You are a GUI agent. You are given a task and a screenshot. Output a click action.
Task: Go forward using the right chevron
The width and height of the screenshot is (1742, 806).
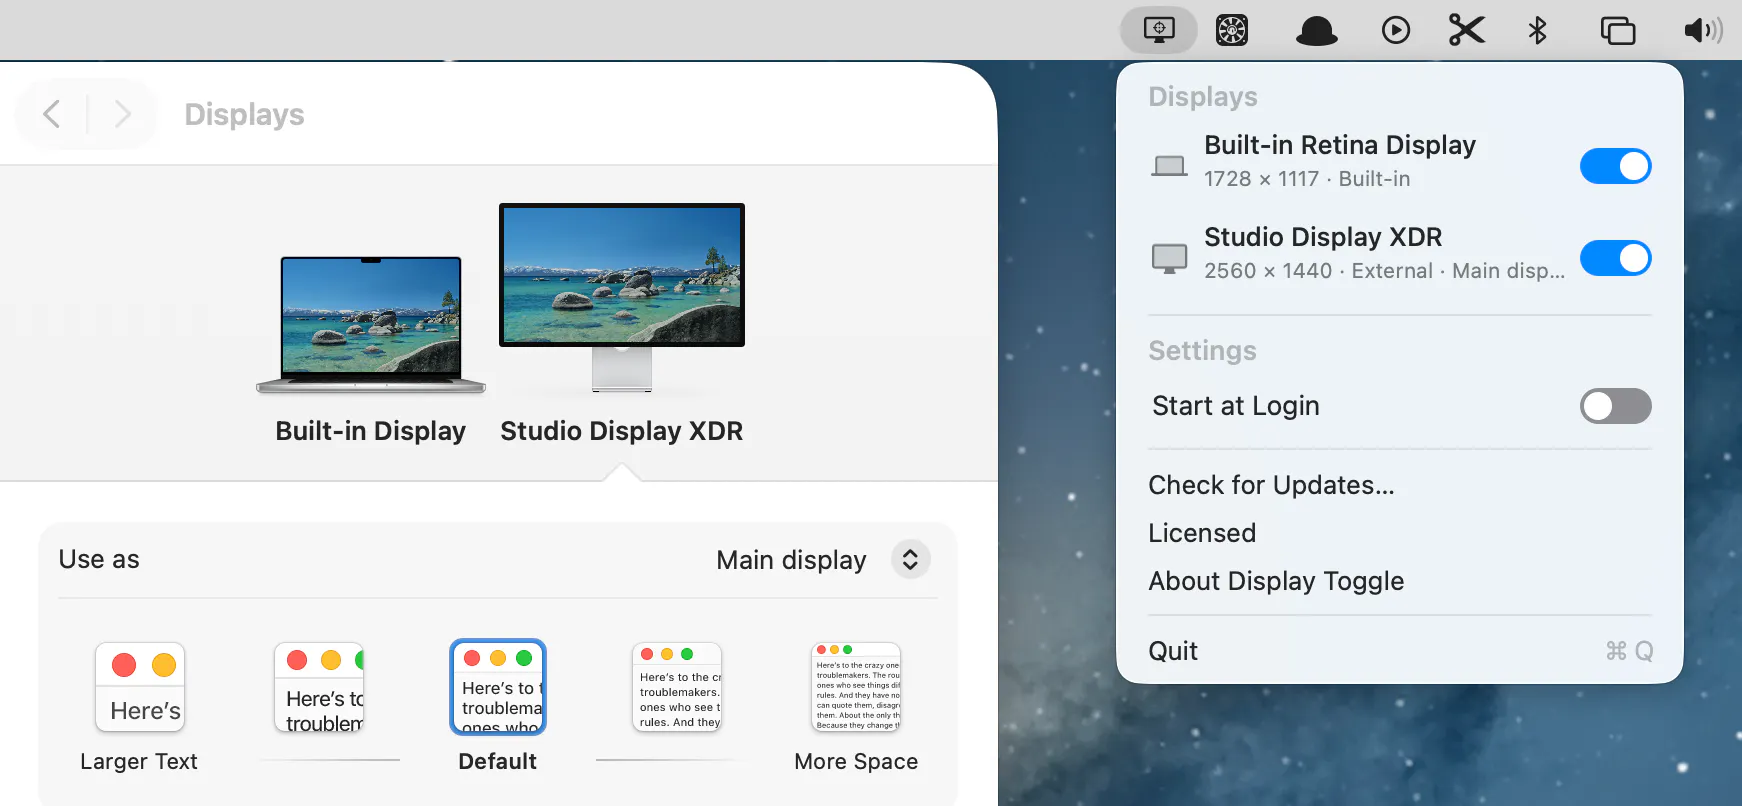(122, 114)
